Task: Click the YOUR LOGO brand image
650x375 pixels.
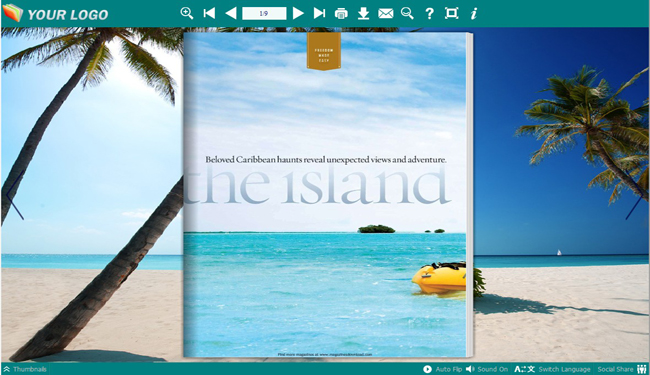Action: coord(56,14)
